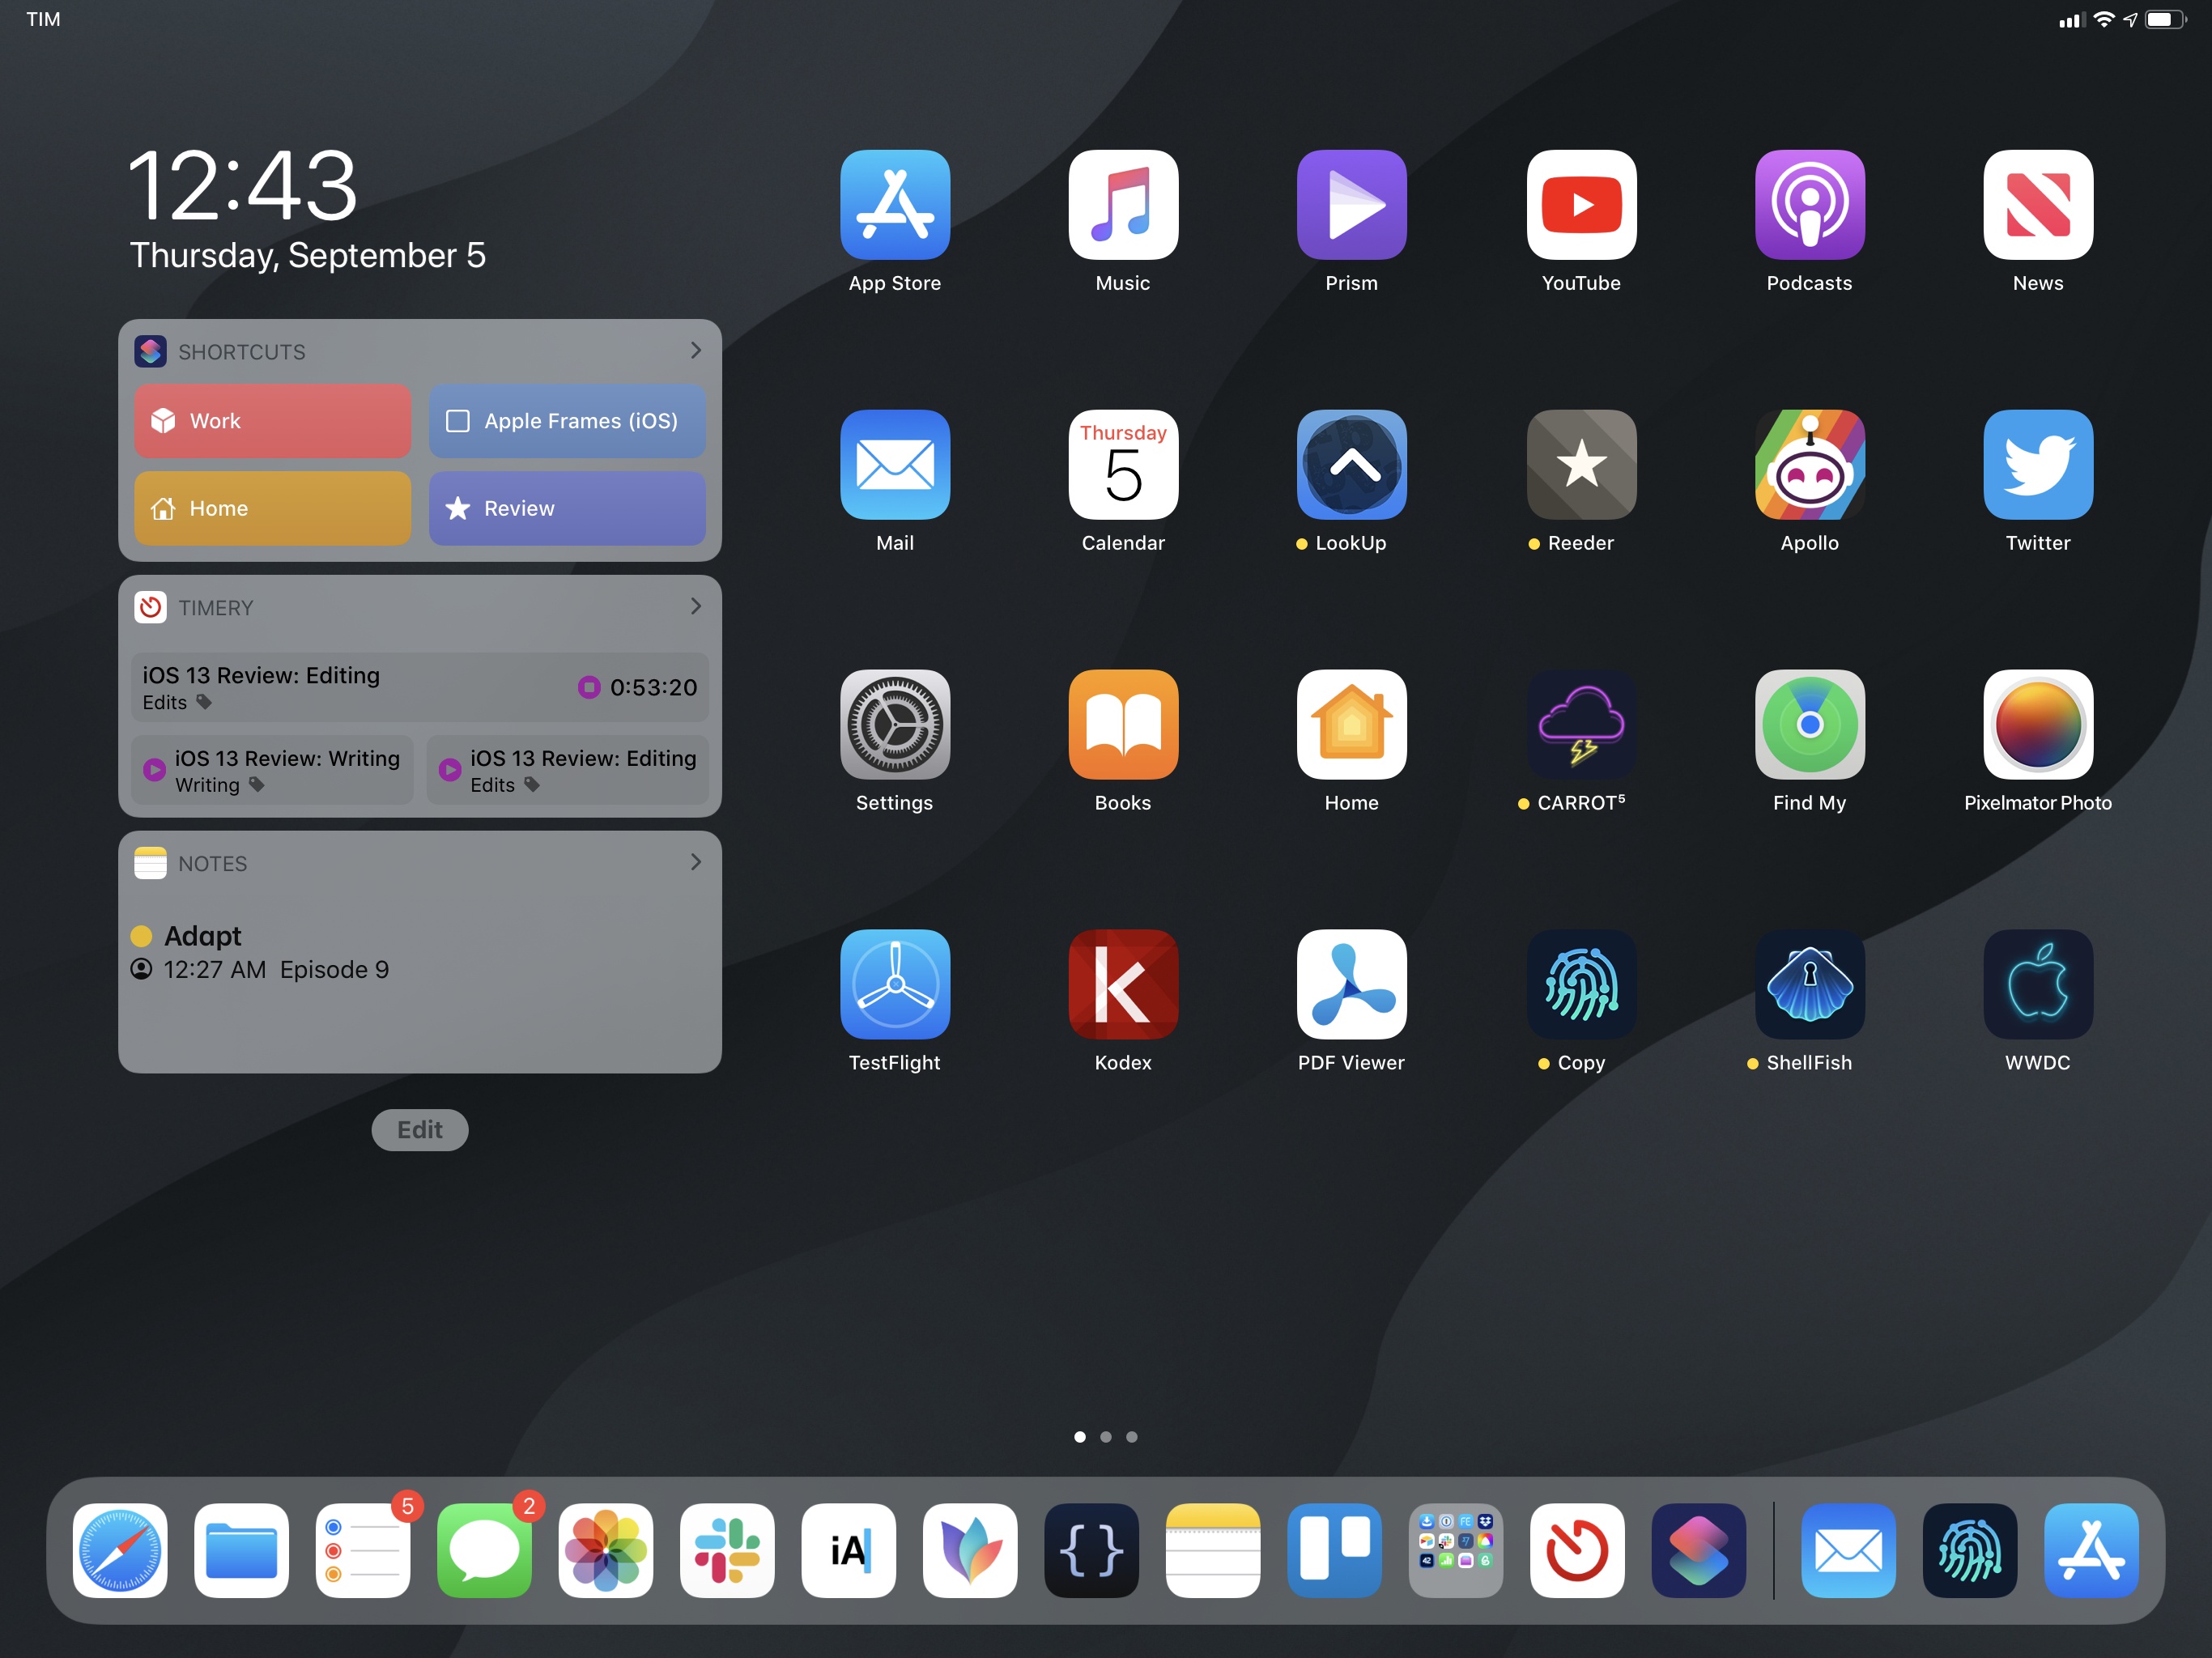Open the CARROT weather app
This screenshot has width=2212, height=1658.
coord(1581,725)
